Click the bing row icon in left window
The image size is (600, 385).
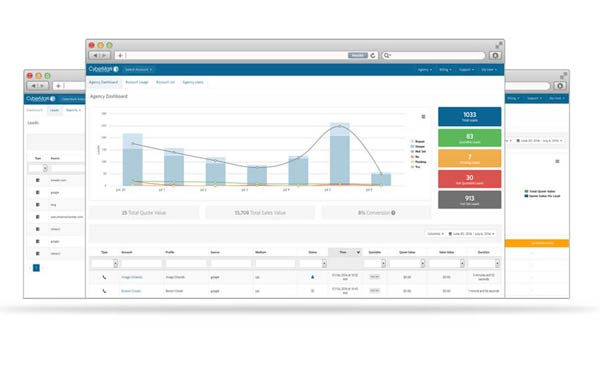(38, 204)
